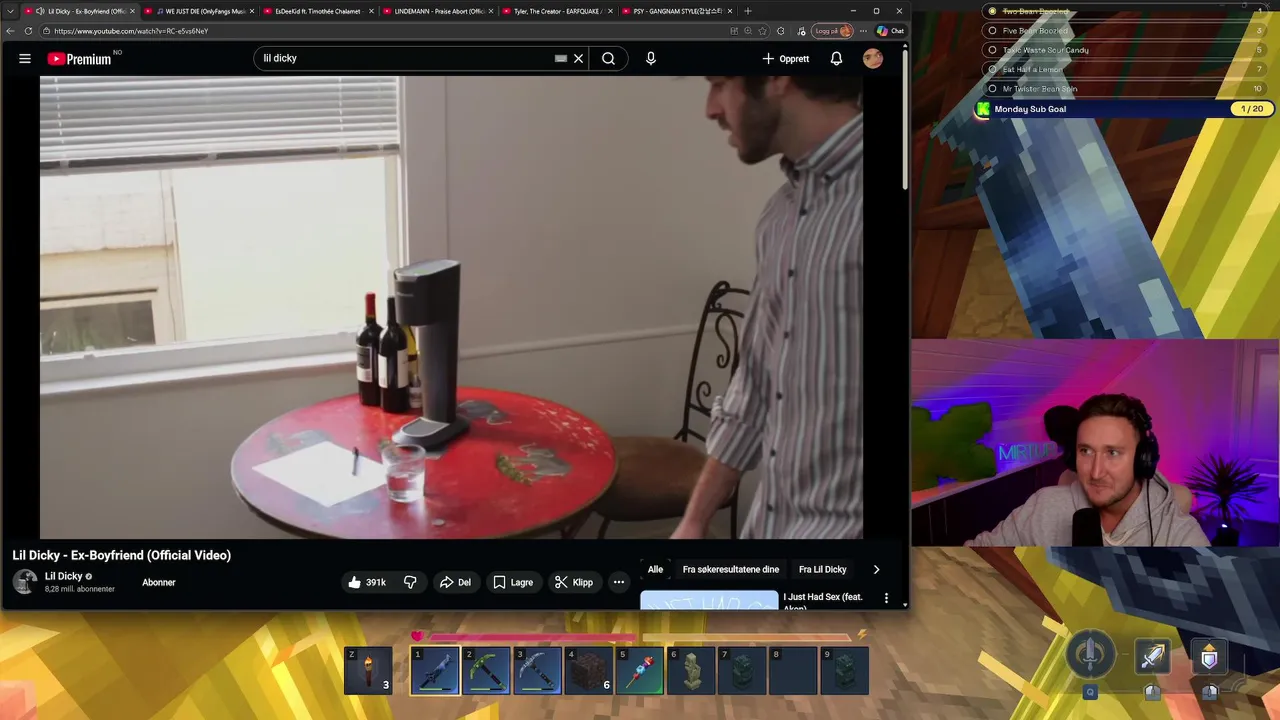Click the shield ability icon bottom right

(x=1209, y=657)
